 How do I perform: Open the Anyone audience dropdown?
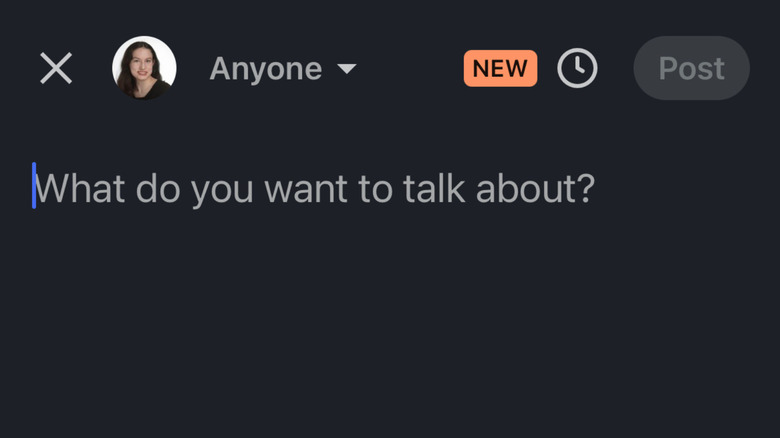[x=282, y=69]
